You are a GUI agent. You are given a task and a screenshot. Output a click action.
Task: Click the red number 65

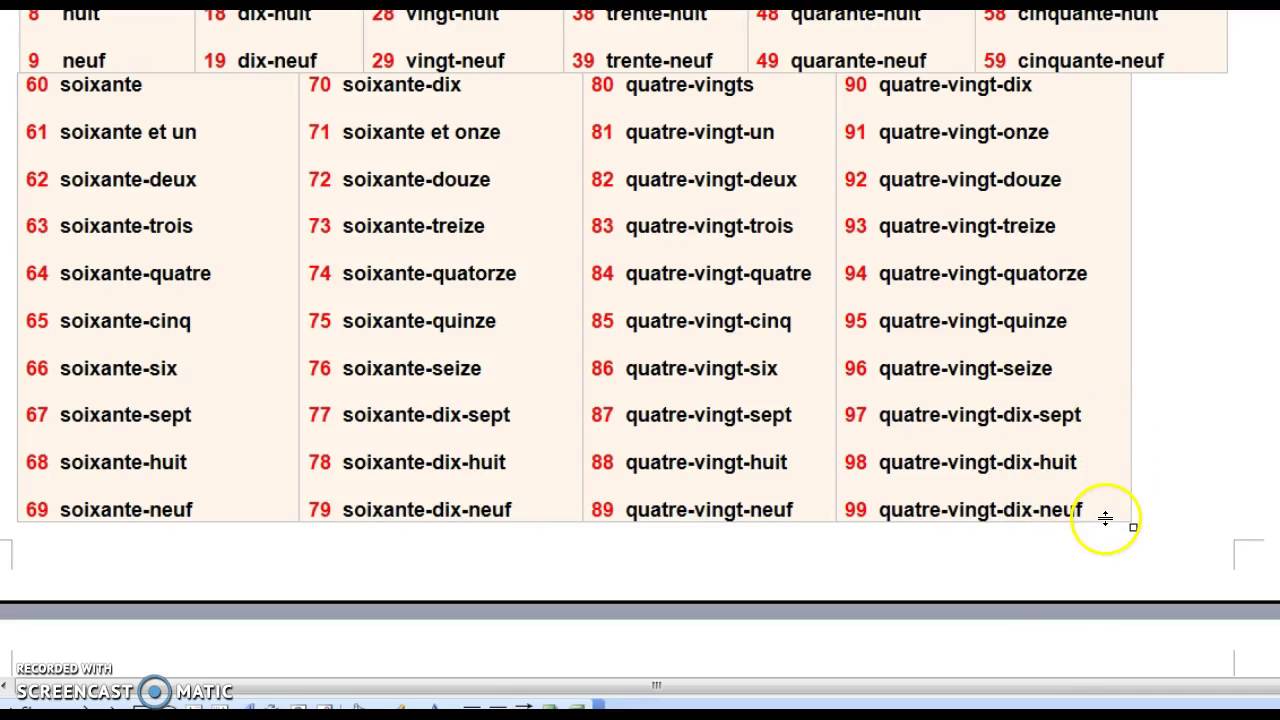pos(37,321)
